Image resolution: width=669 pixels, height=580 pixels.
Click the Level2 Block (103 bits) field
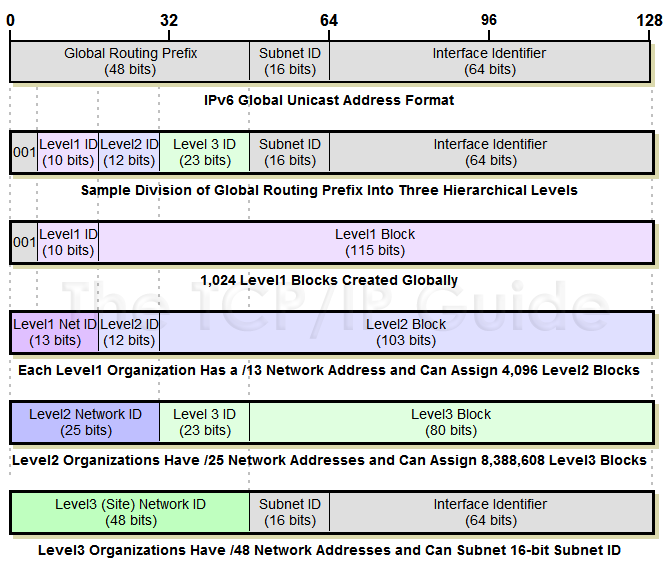[x=406, y=332]
